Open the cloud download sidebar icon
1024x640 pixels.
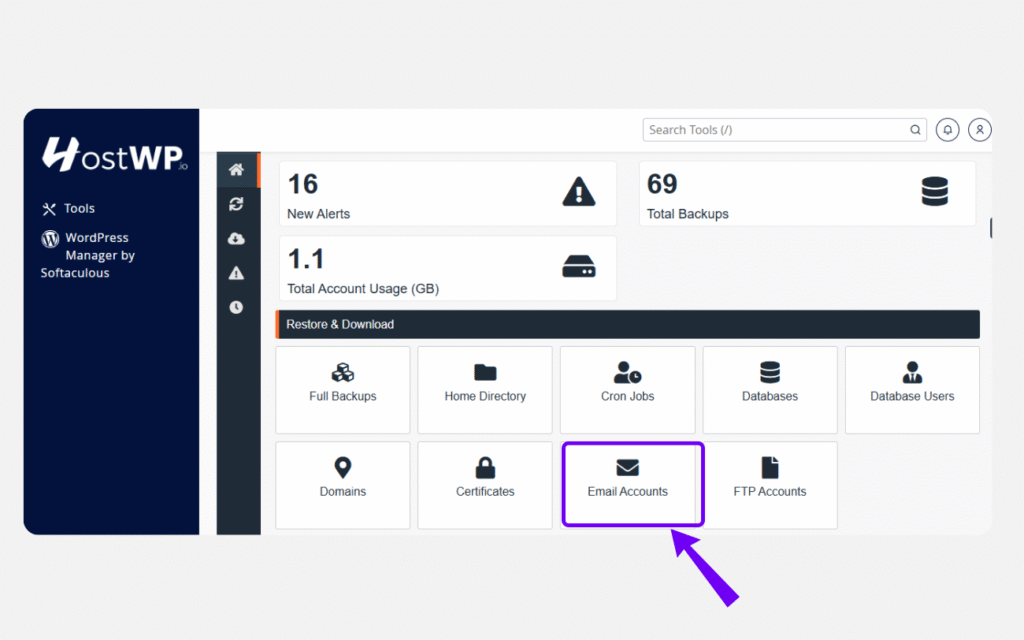[236, 238]
